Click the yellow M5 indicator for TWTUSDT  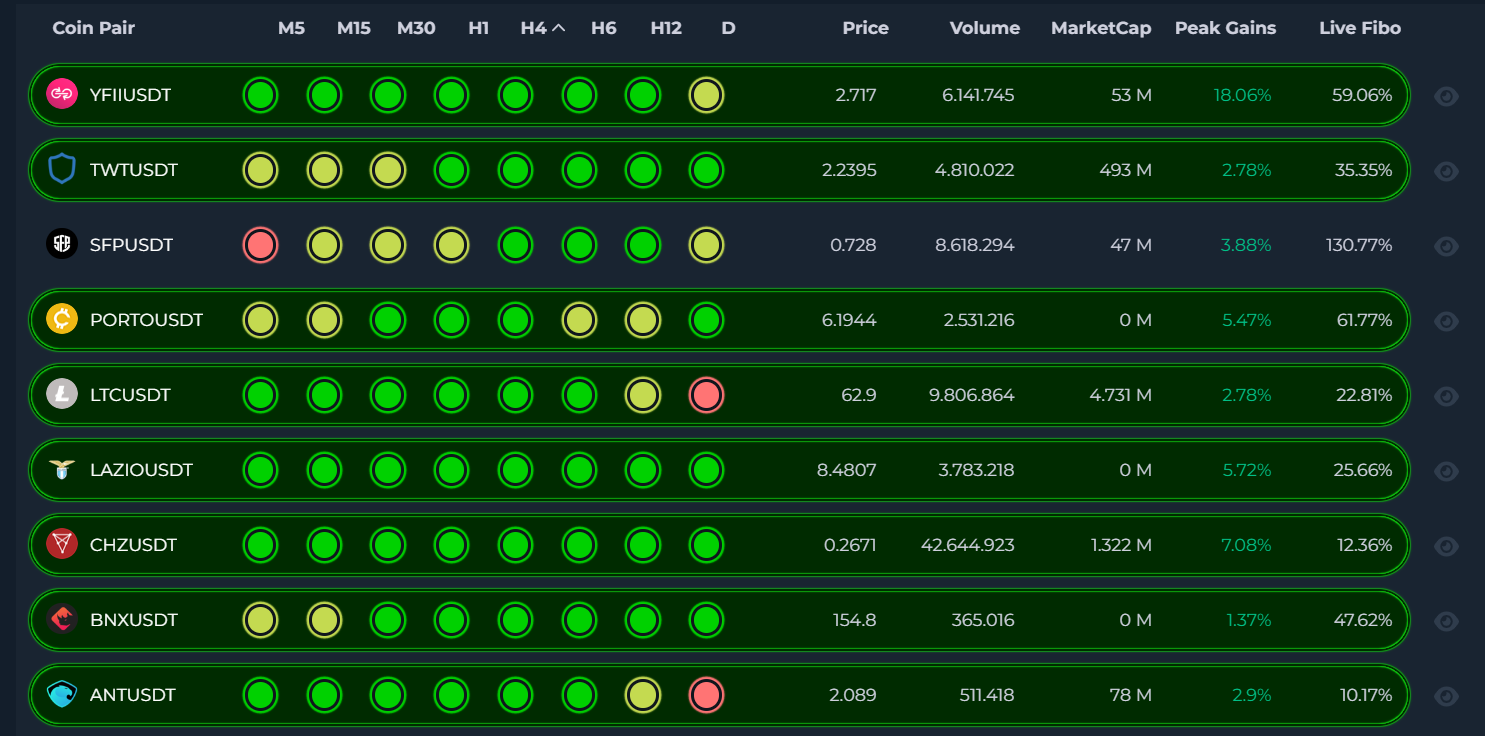pyautogui.click(x=260, y=170)
